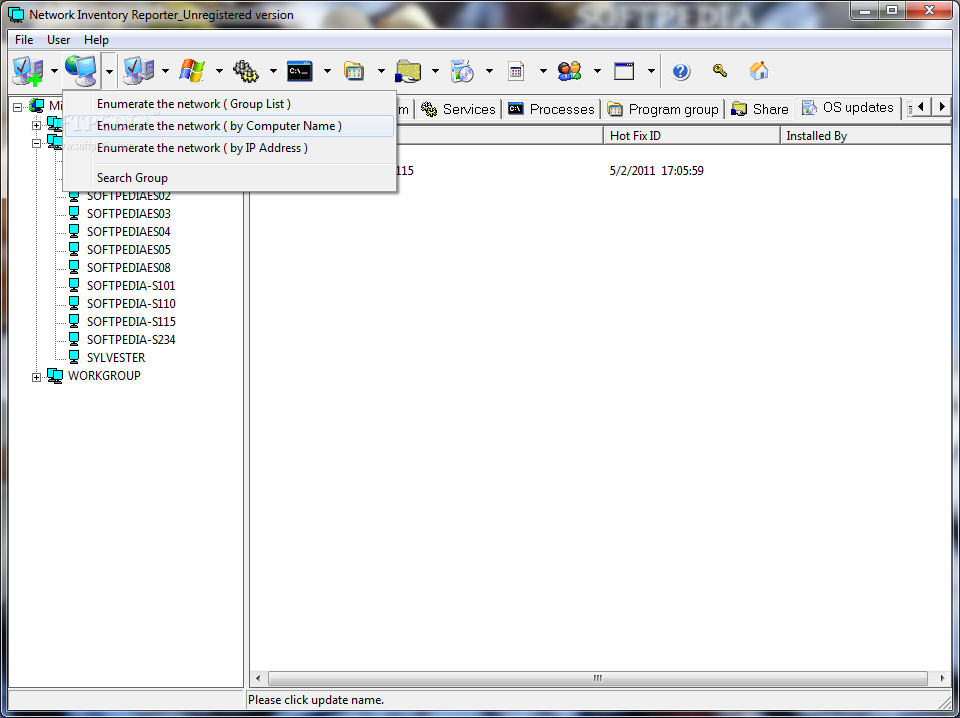
Task: Open dropdown arrow beside Windows flag icon
Action: coord(219,71)
